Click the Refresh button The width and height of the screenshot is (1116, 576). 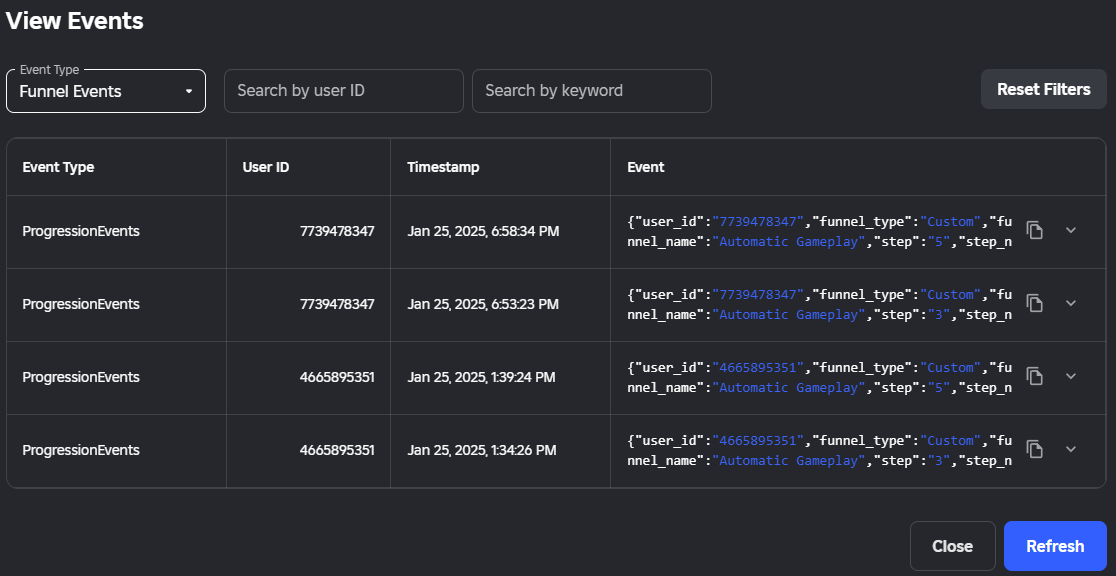pyautogui.click(x=1055, y=546)
